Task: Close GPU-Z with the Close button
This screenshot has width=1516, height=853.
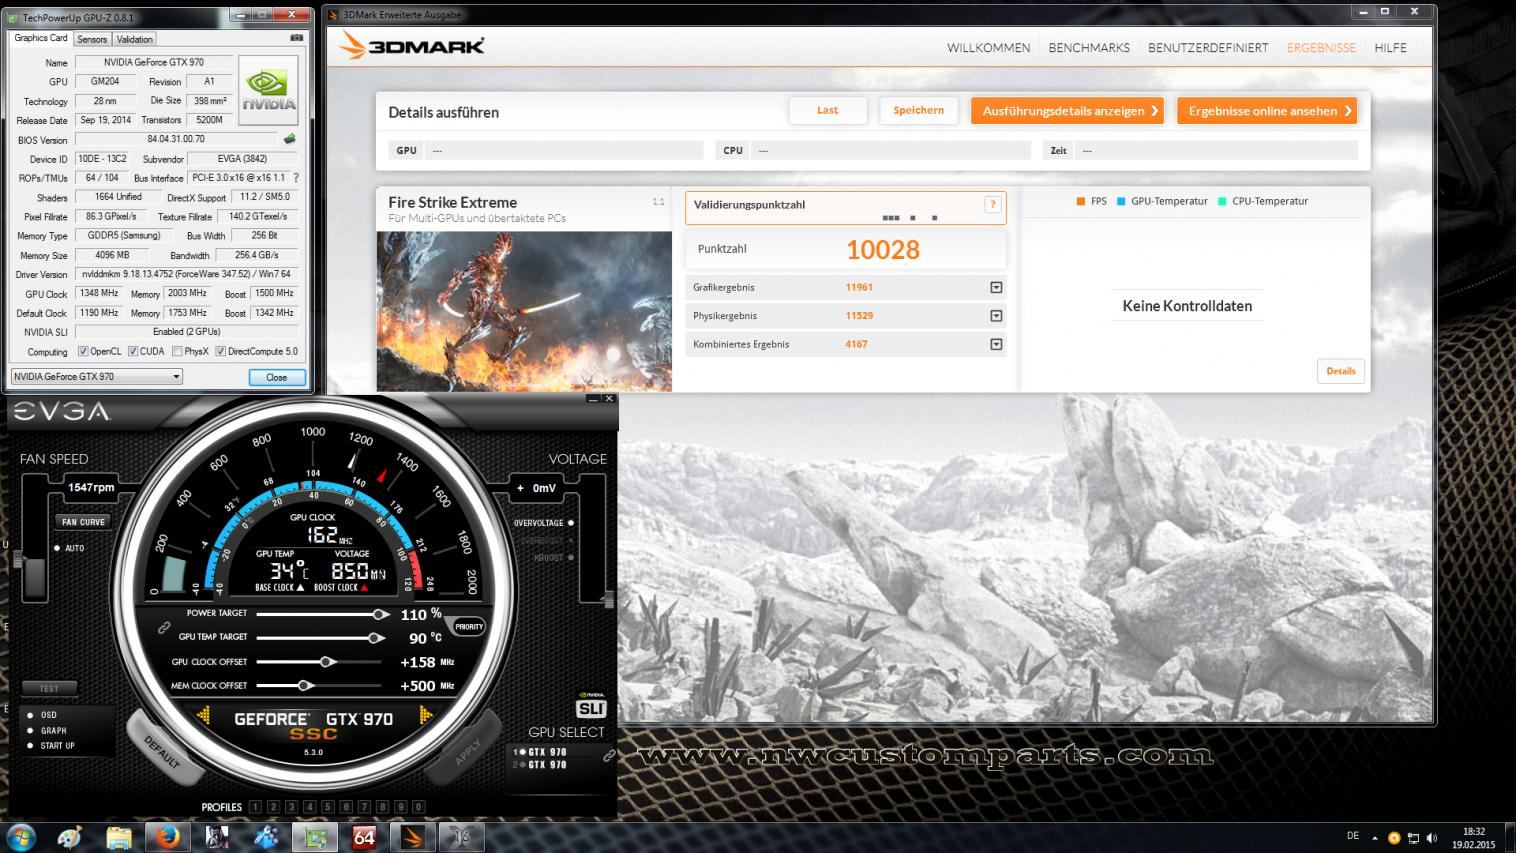Action: click(x=276, y=377)
